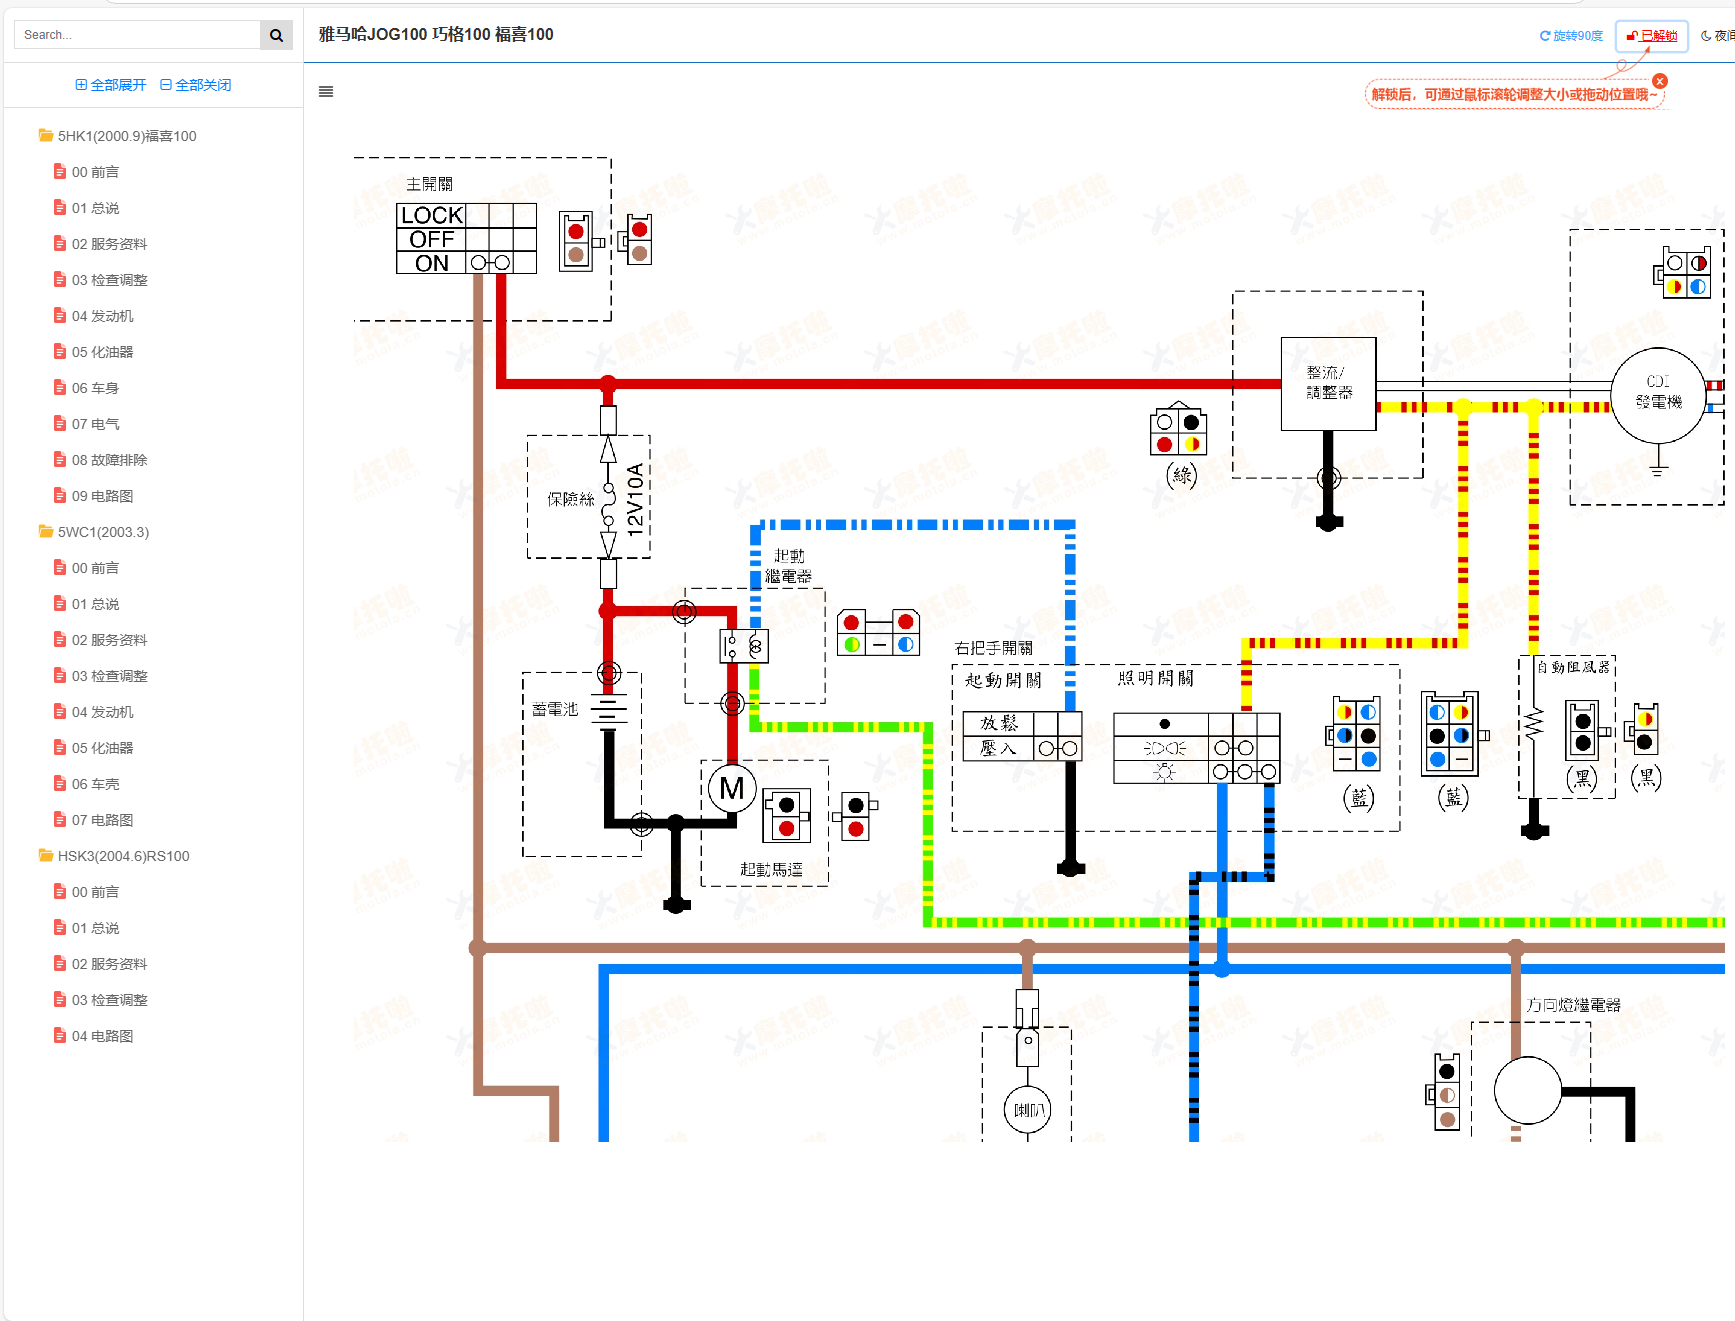Click the search magnifier button

[x=276, y=35]
